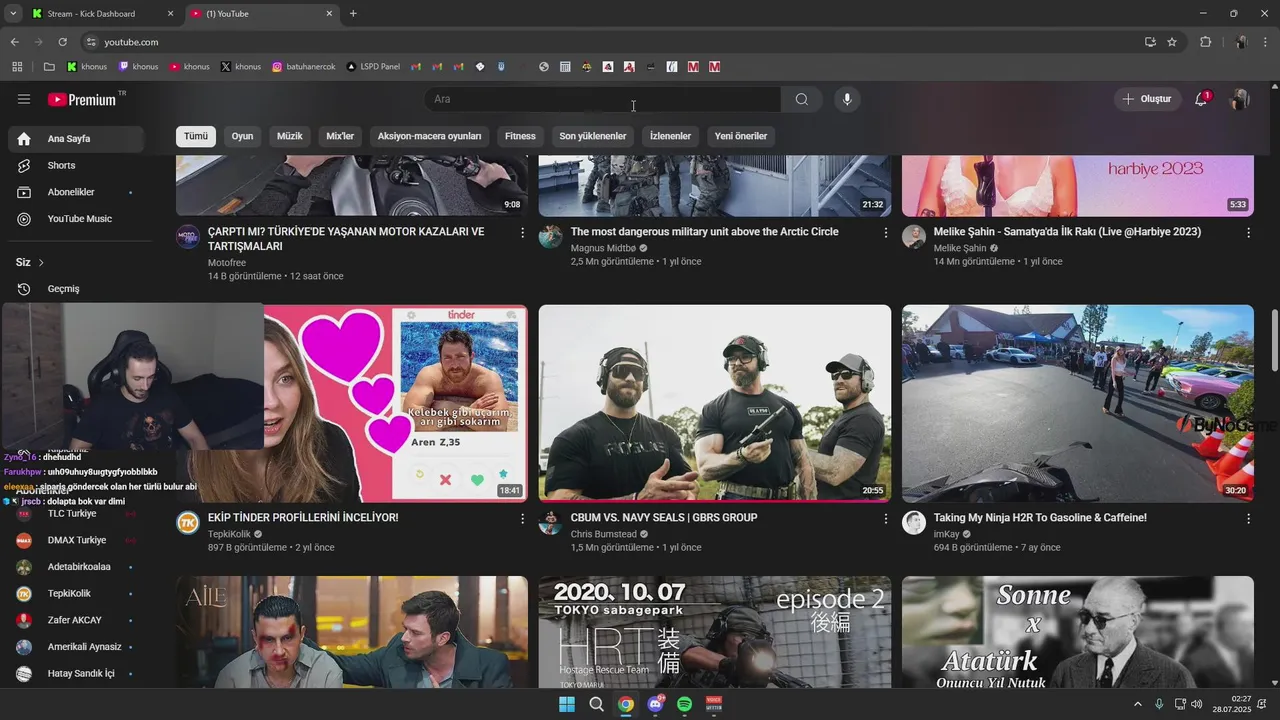
Task: Open the LSPD Panel bookmark
Action: pyautogui.click(x=373, y=67)
